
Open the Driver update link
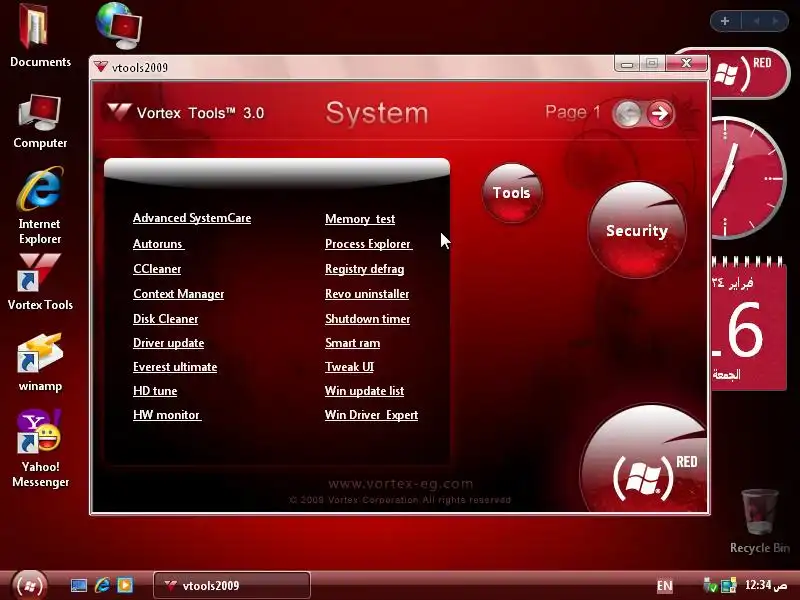coord(168,343)
